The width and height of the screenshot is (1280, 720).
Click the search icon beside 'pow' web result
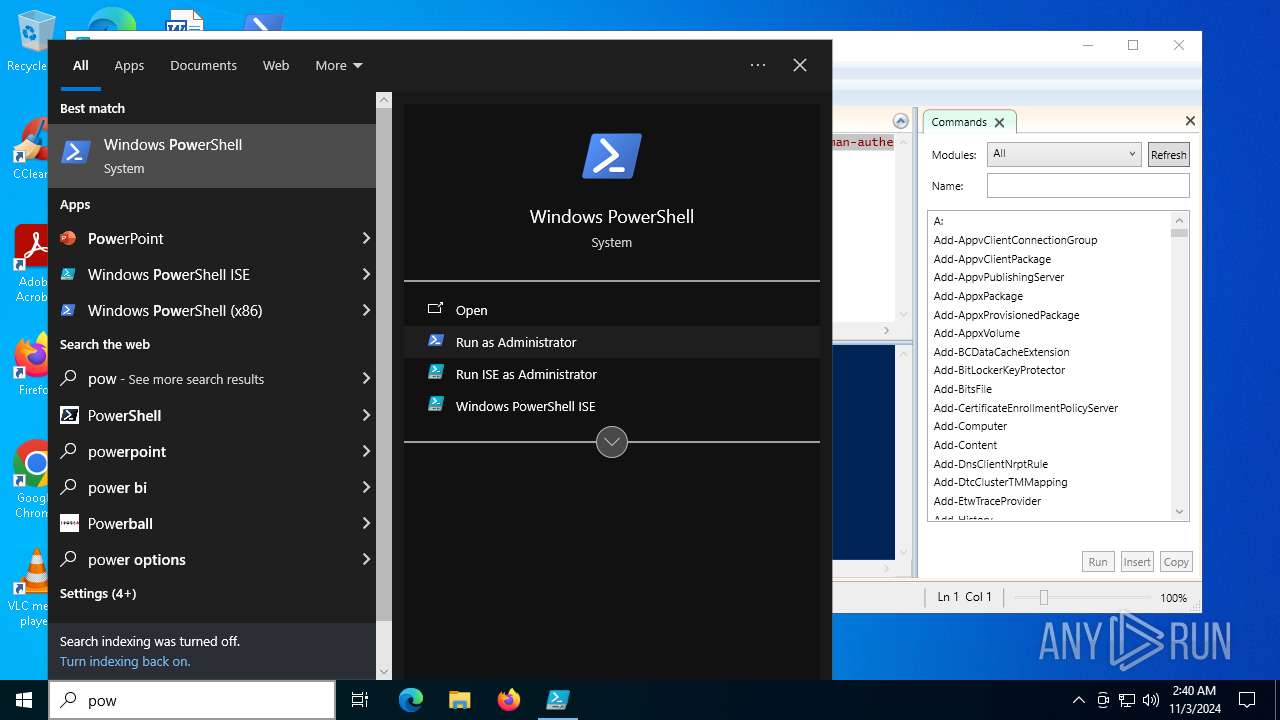tap(69, 379)
